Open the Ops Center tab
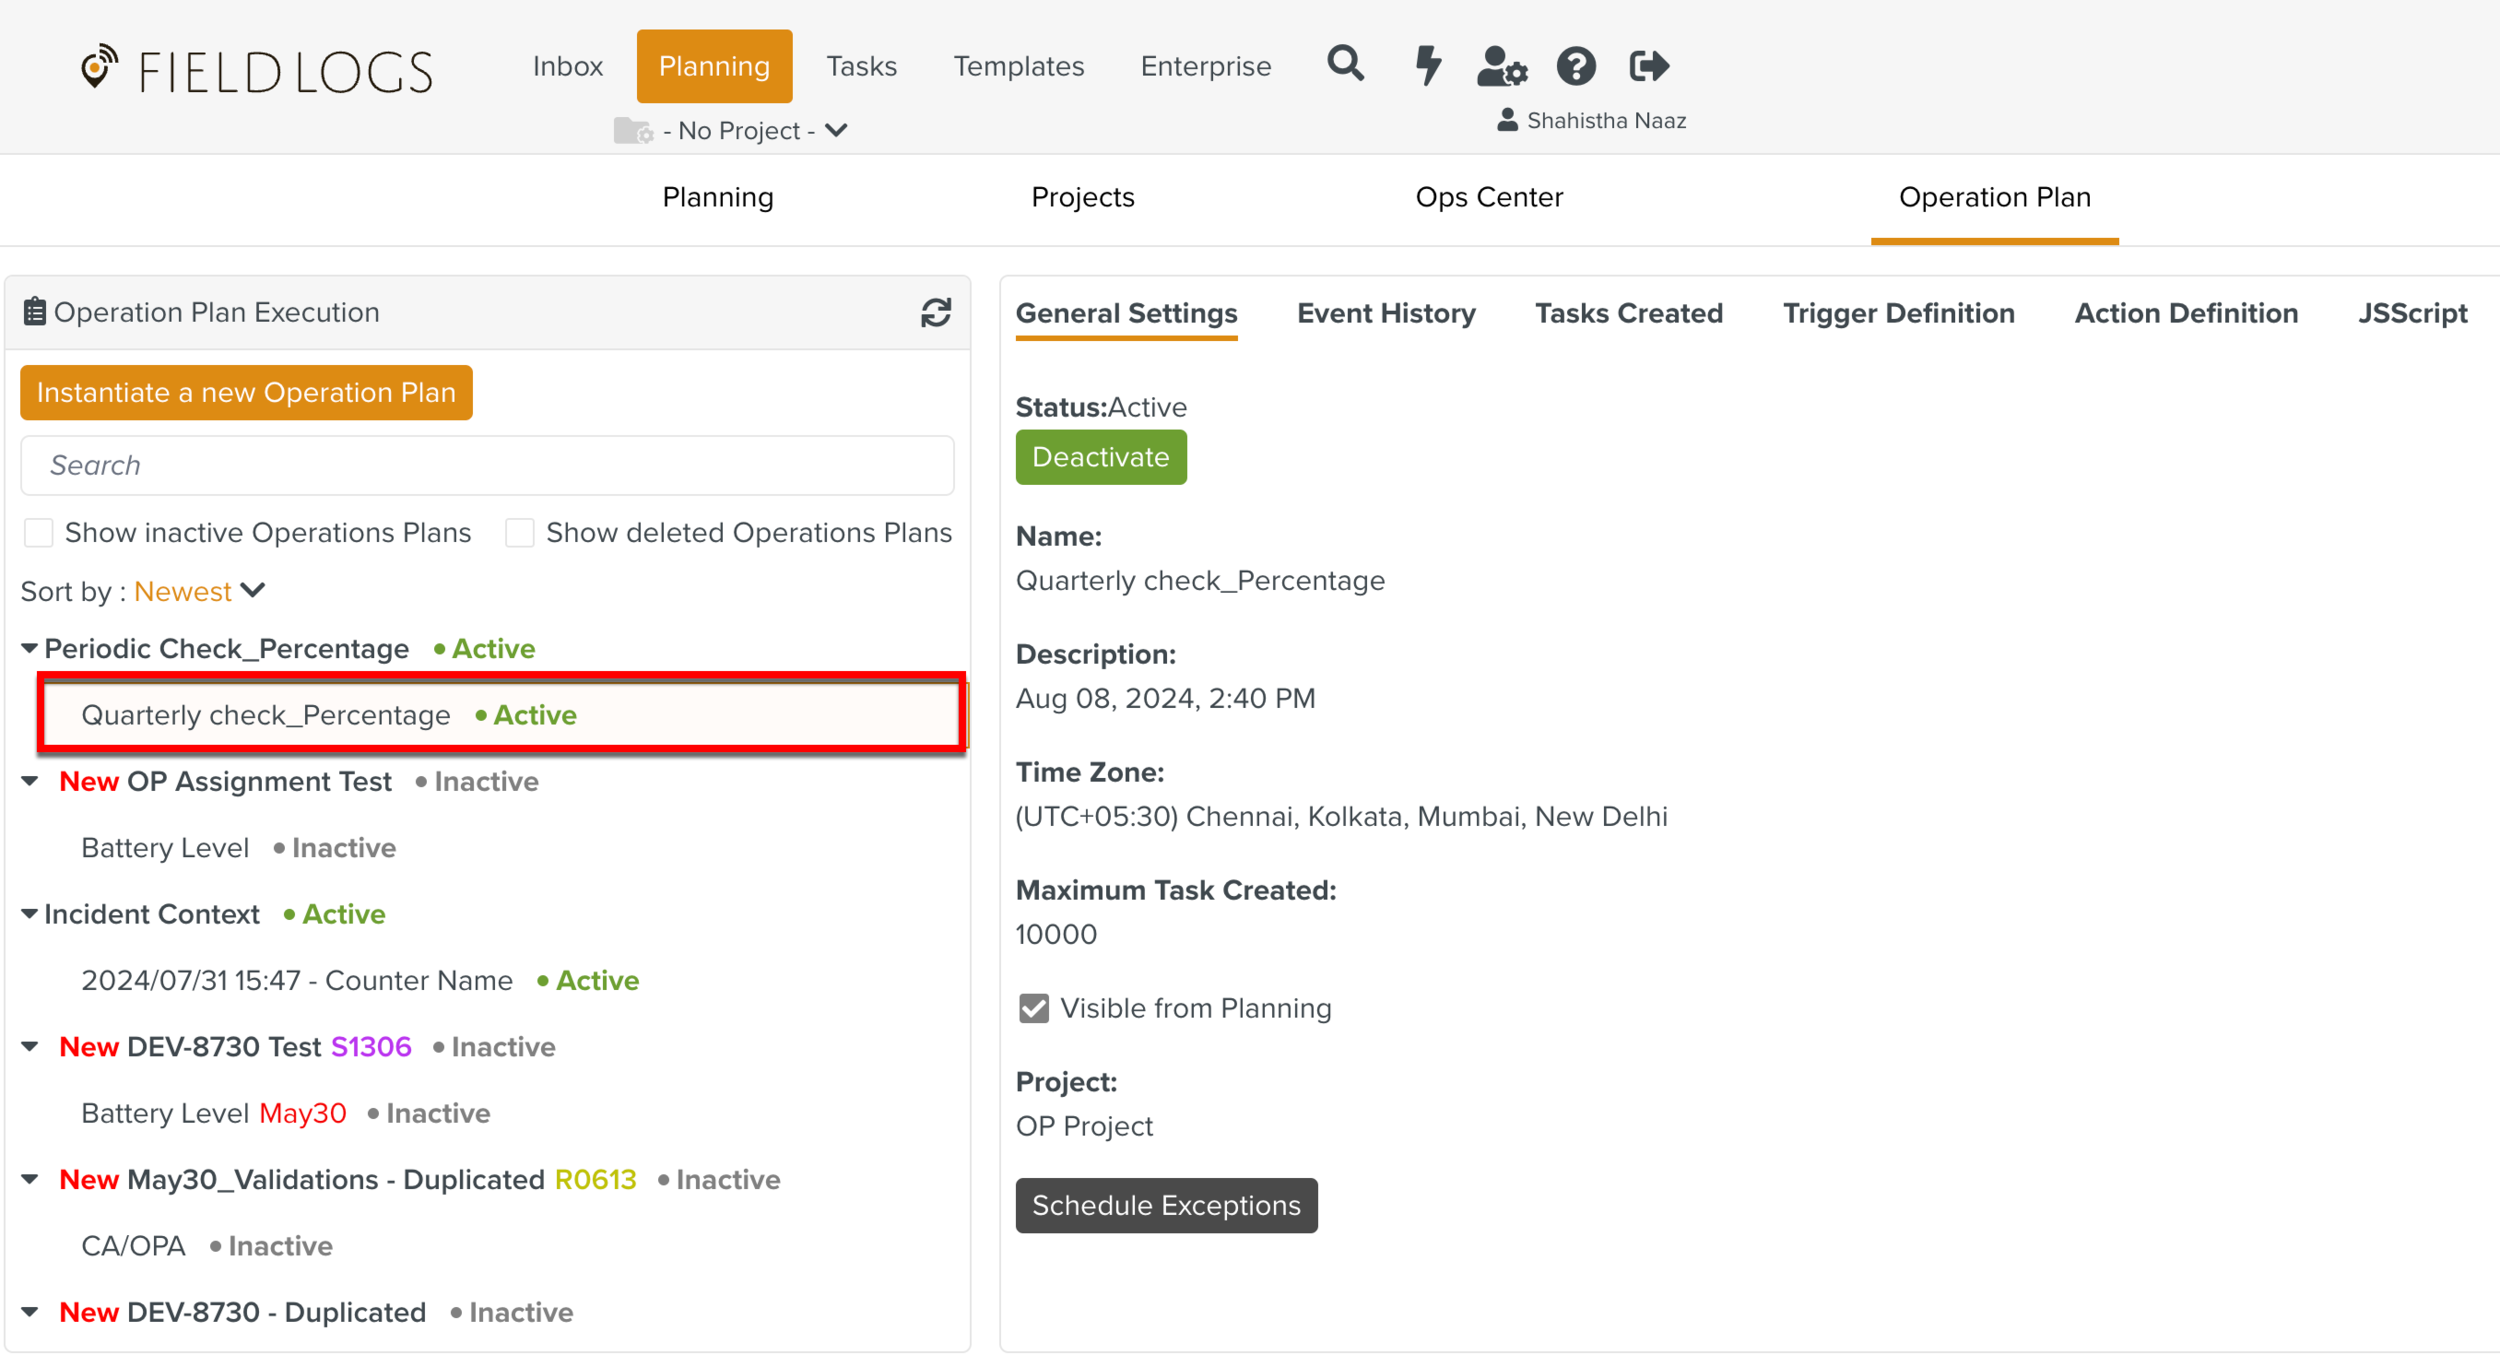This screenshot has height=1355, width=2500. click(x=1488, y=198)
